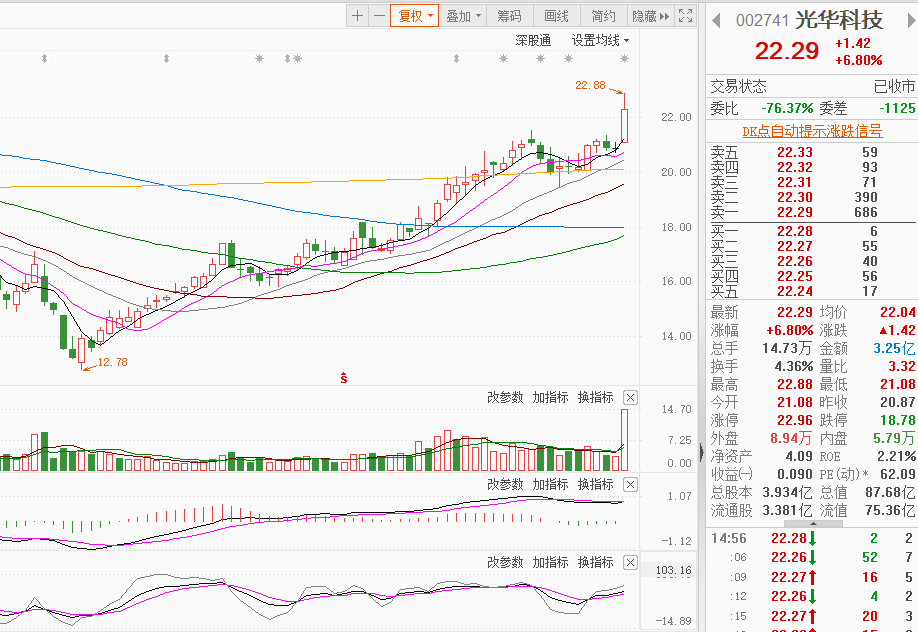The height and width of the screenshot is (632, 918).
Task: Click the rightmost event star marker
Action: point(625,59)
